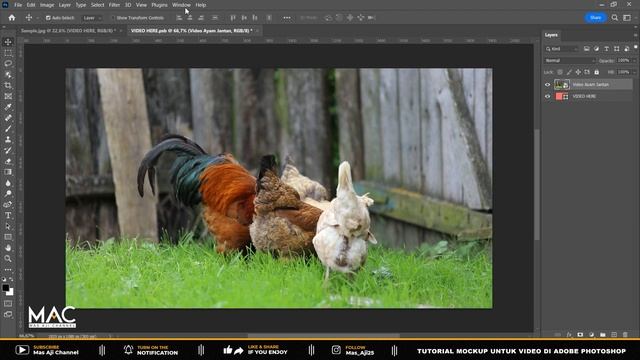Viewport: 640px width, 360px height.
Task: Select the Spot Healing Brush tool
Action: click(x=8, y=118)
